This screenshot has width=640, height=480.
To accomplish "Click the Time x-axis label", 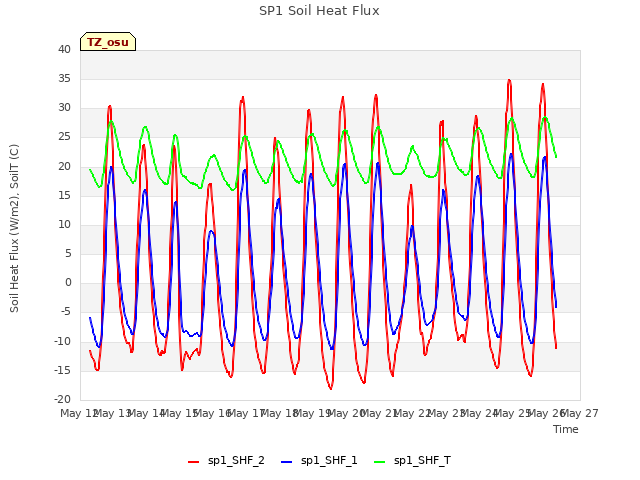I will (x=566, y=429).
